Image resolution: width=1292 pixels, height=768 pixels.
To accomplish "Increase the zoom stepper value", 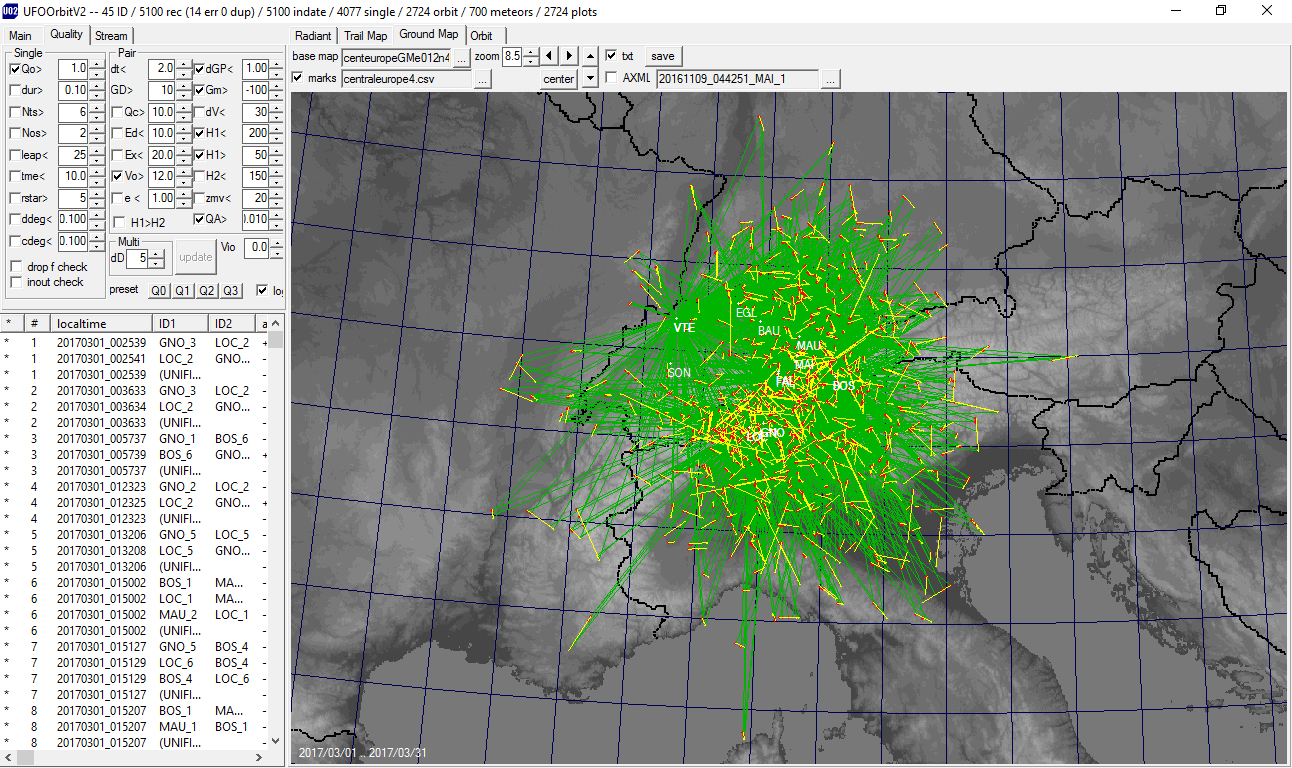I will (531, 52).
